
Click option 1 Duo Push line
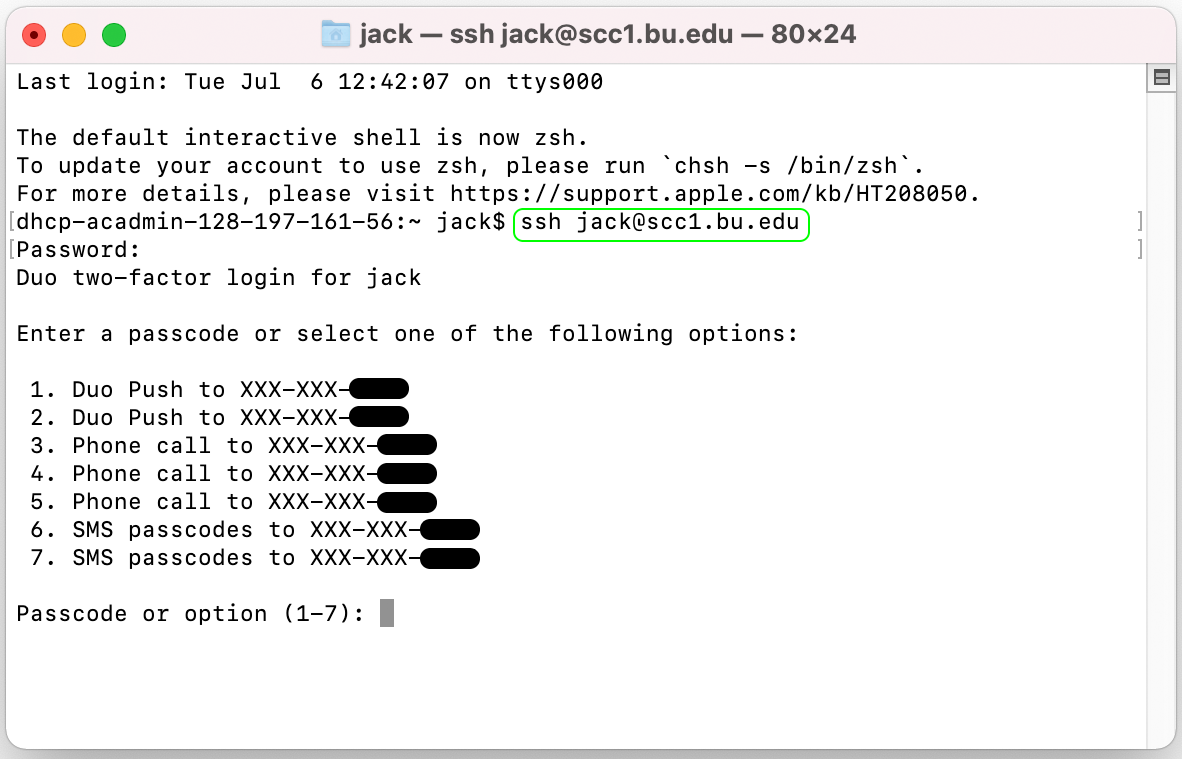tap(219, 390)
